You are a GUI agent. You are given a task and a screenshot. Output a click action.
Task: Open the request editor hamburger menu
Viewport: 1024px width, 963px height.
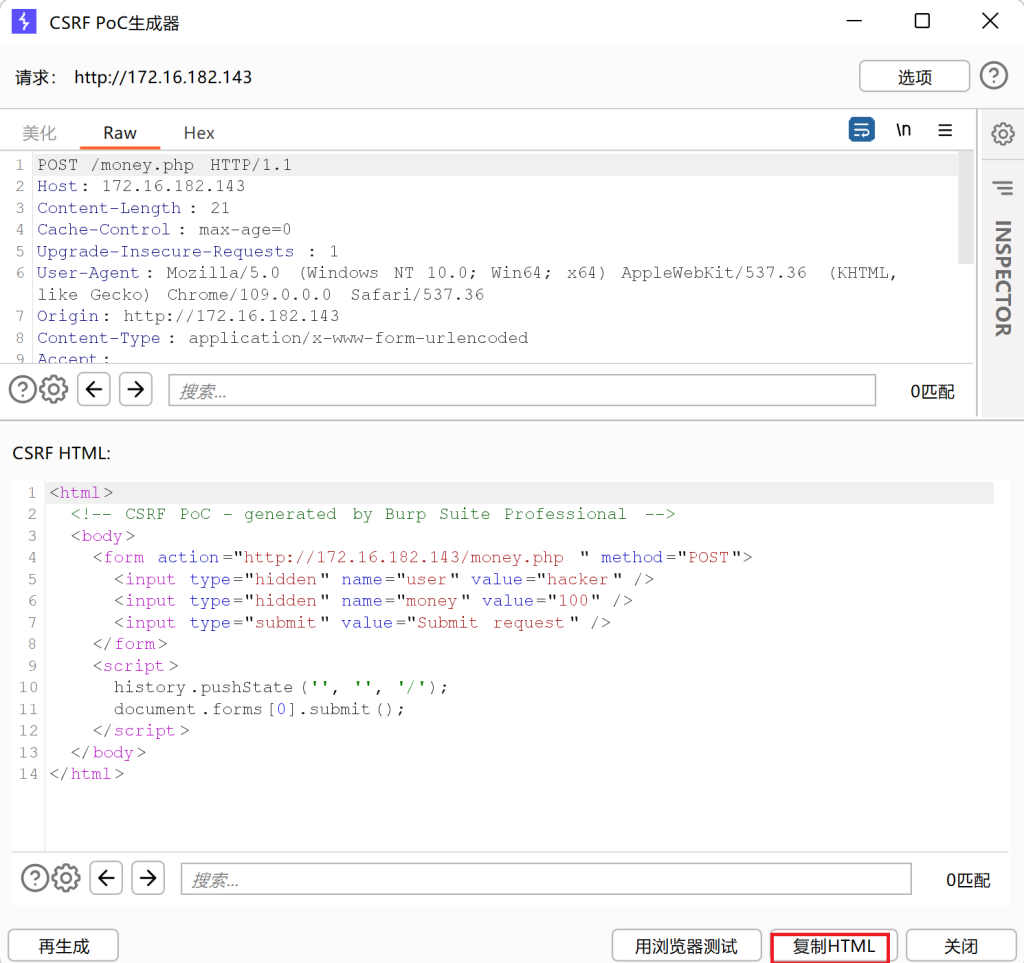pos(945,130)
